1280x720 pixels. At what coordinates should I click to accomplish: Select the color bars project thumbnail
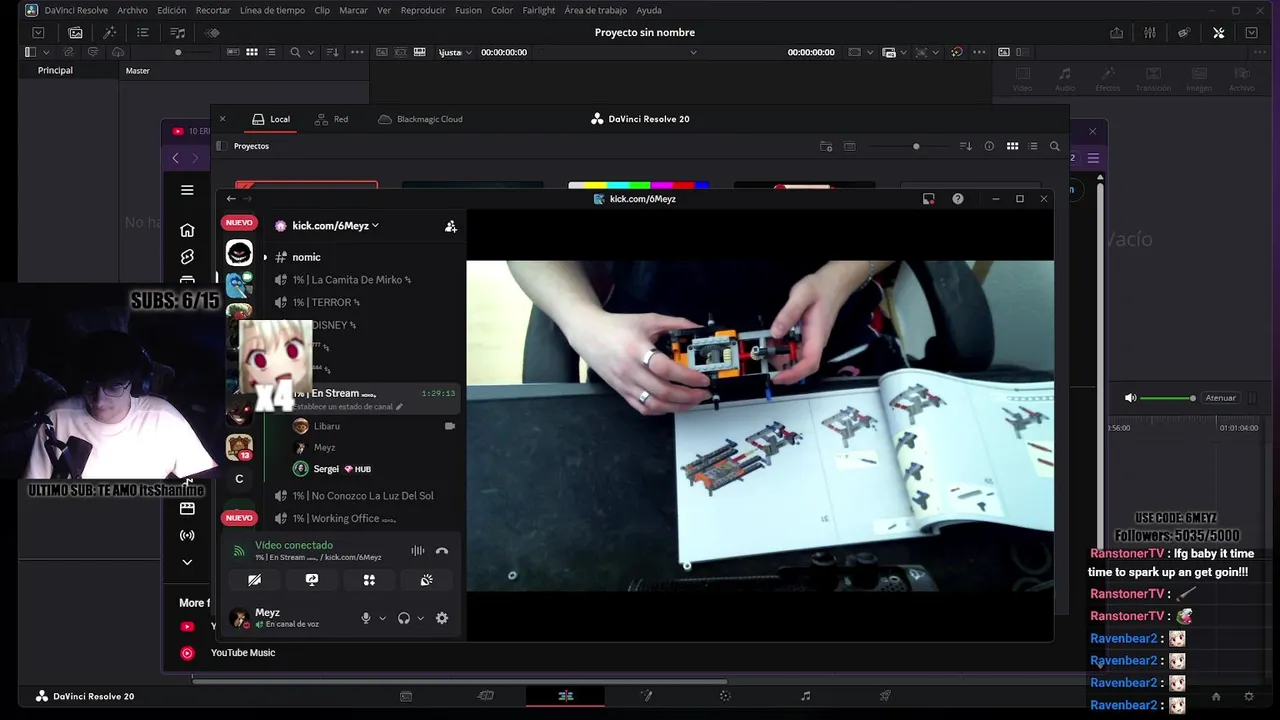(639, 186)
